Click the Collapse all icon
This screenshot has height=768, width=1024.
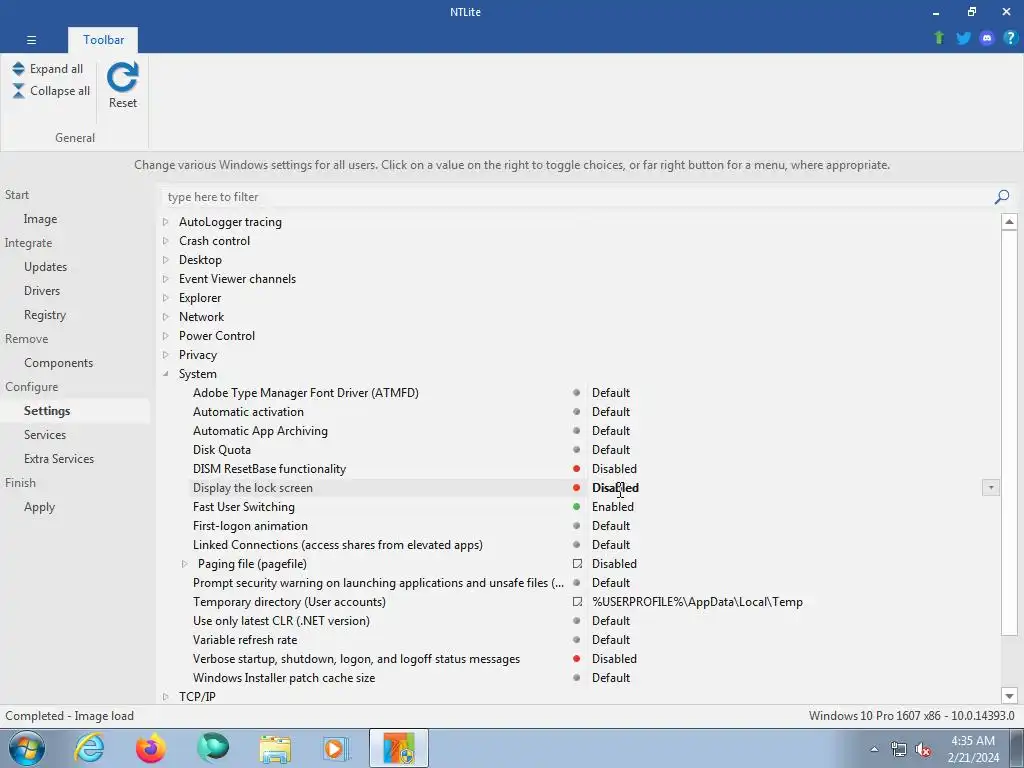point(18,91)
